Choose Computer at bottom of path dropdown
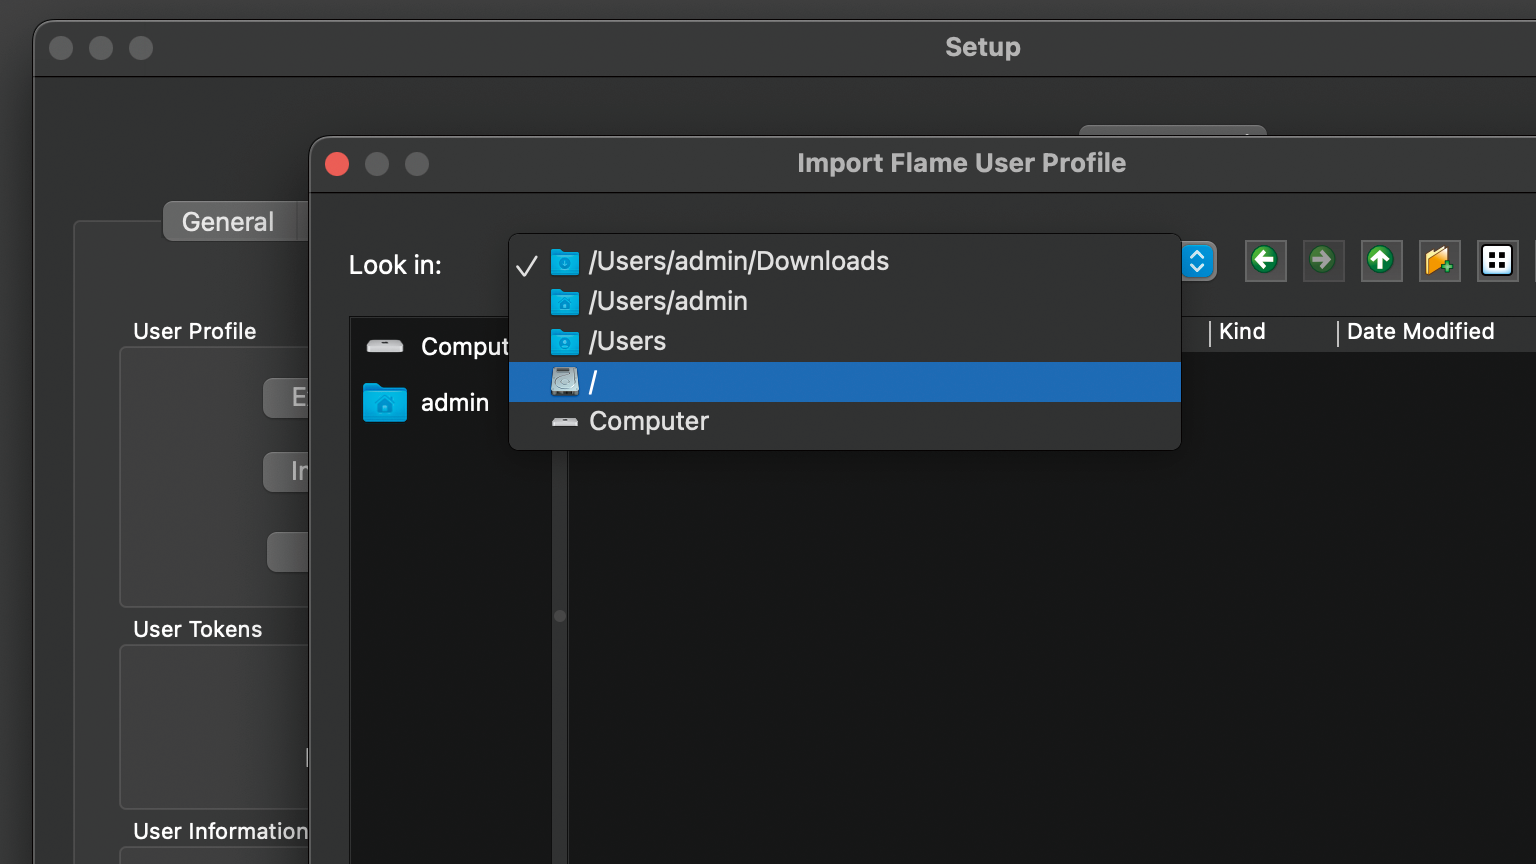The width and height of the screenshot is (1536, 864). (649, 422)
